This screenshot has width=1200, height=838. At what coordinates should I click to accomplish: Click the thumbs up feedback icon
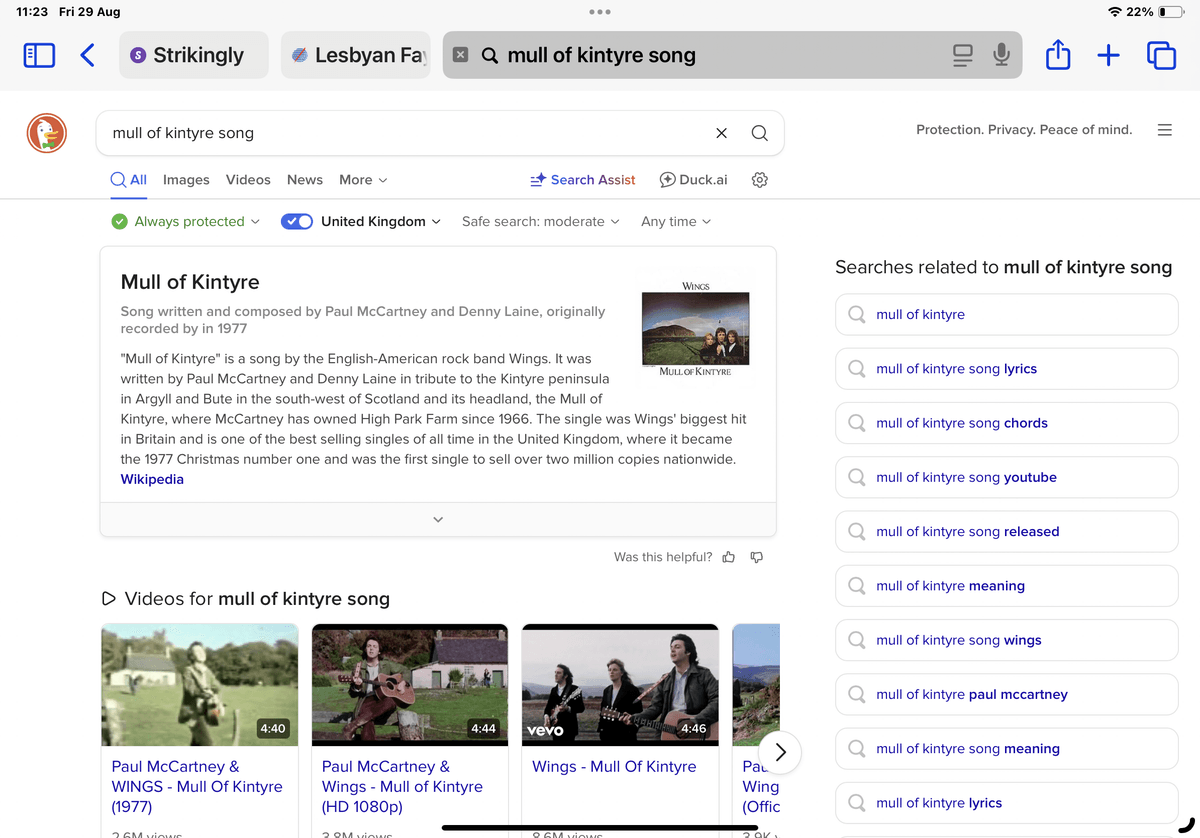[x=728, y=557]
